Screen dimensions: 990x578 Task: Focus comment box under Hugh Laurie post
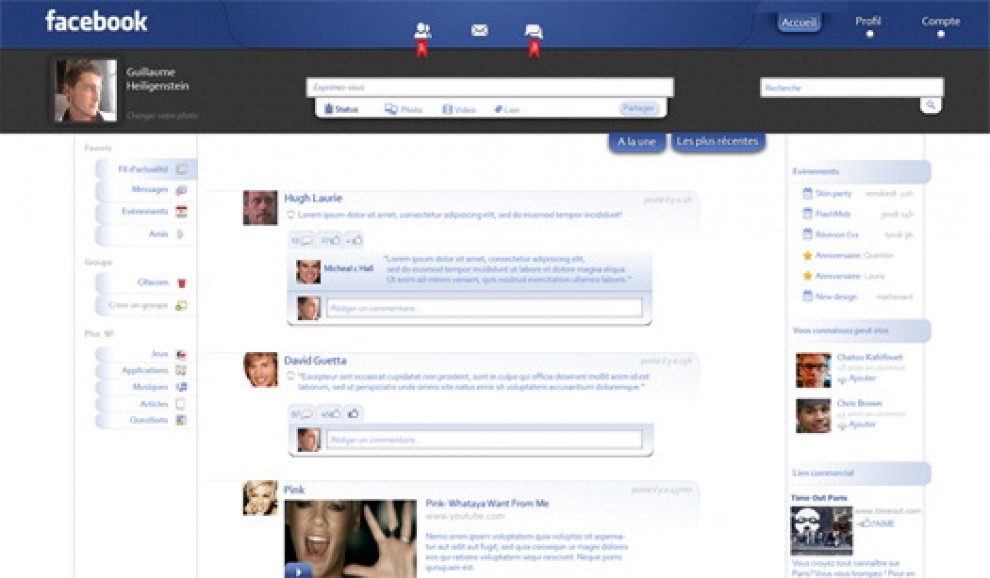484,308
